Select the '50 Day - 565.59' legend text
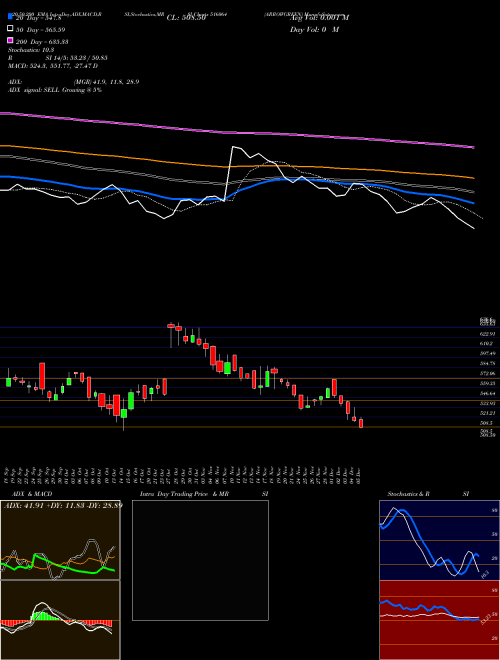500x660 pixels. [x=41, y=30]
